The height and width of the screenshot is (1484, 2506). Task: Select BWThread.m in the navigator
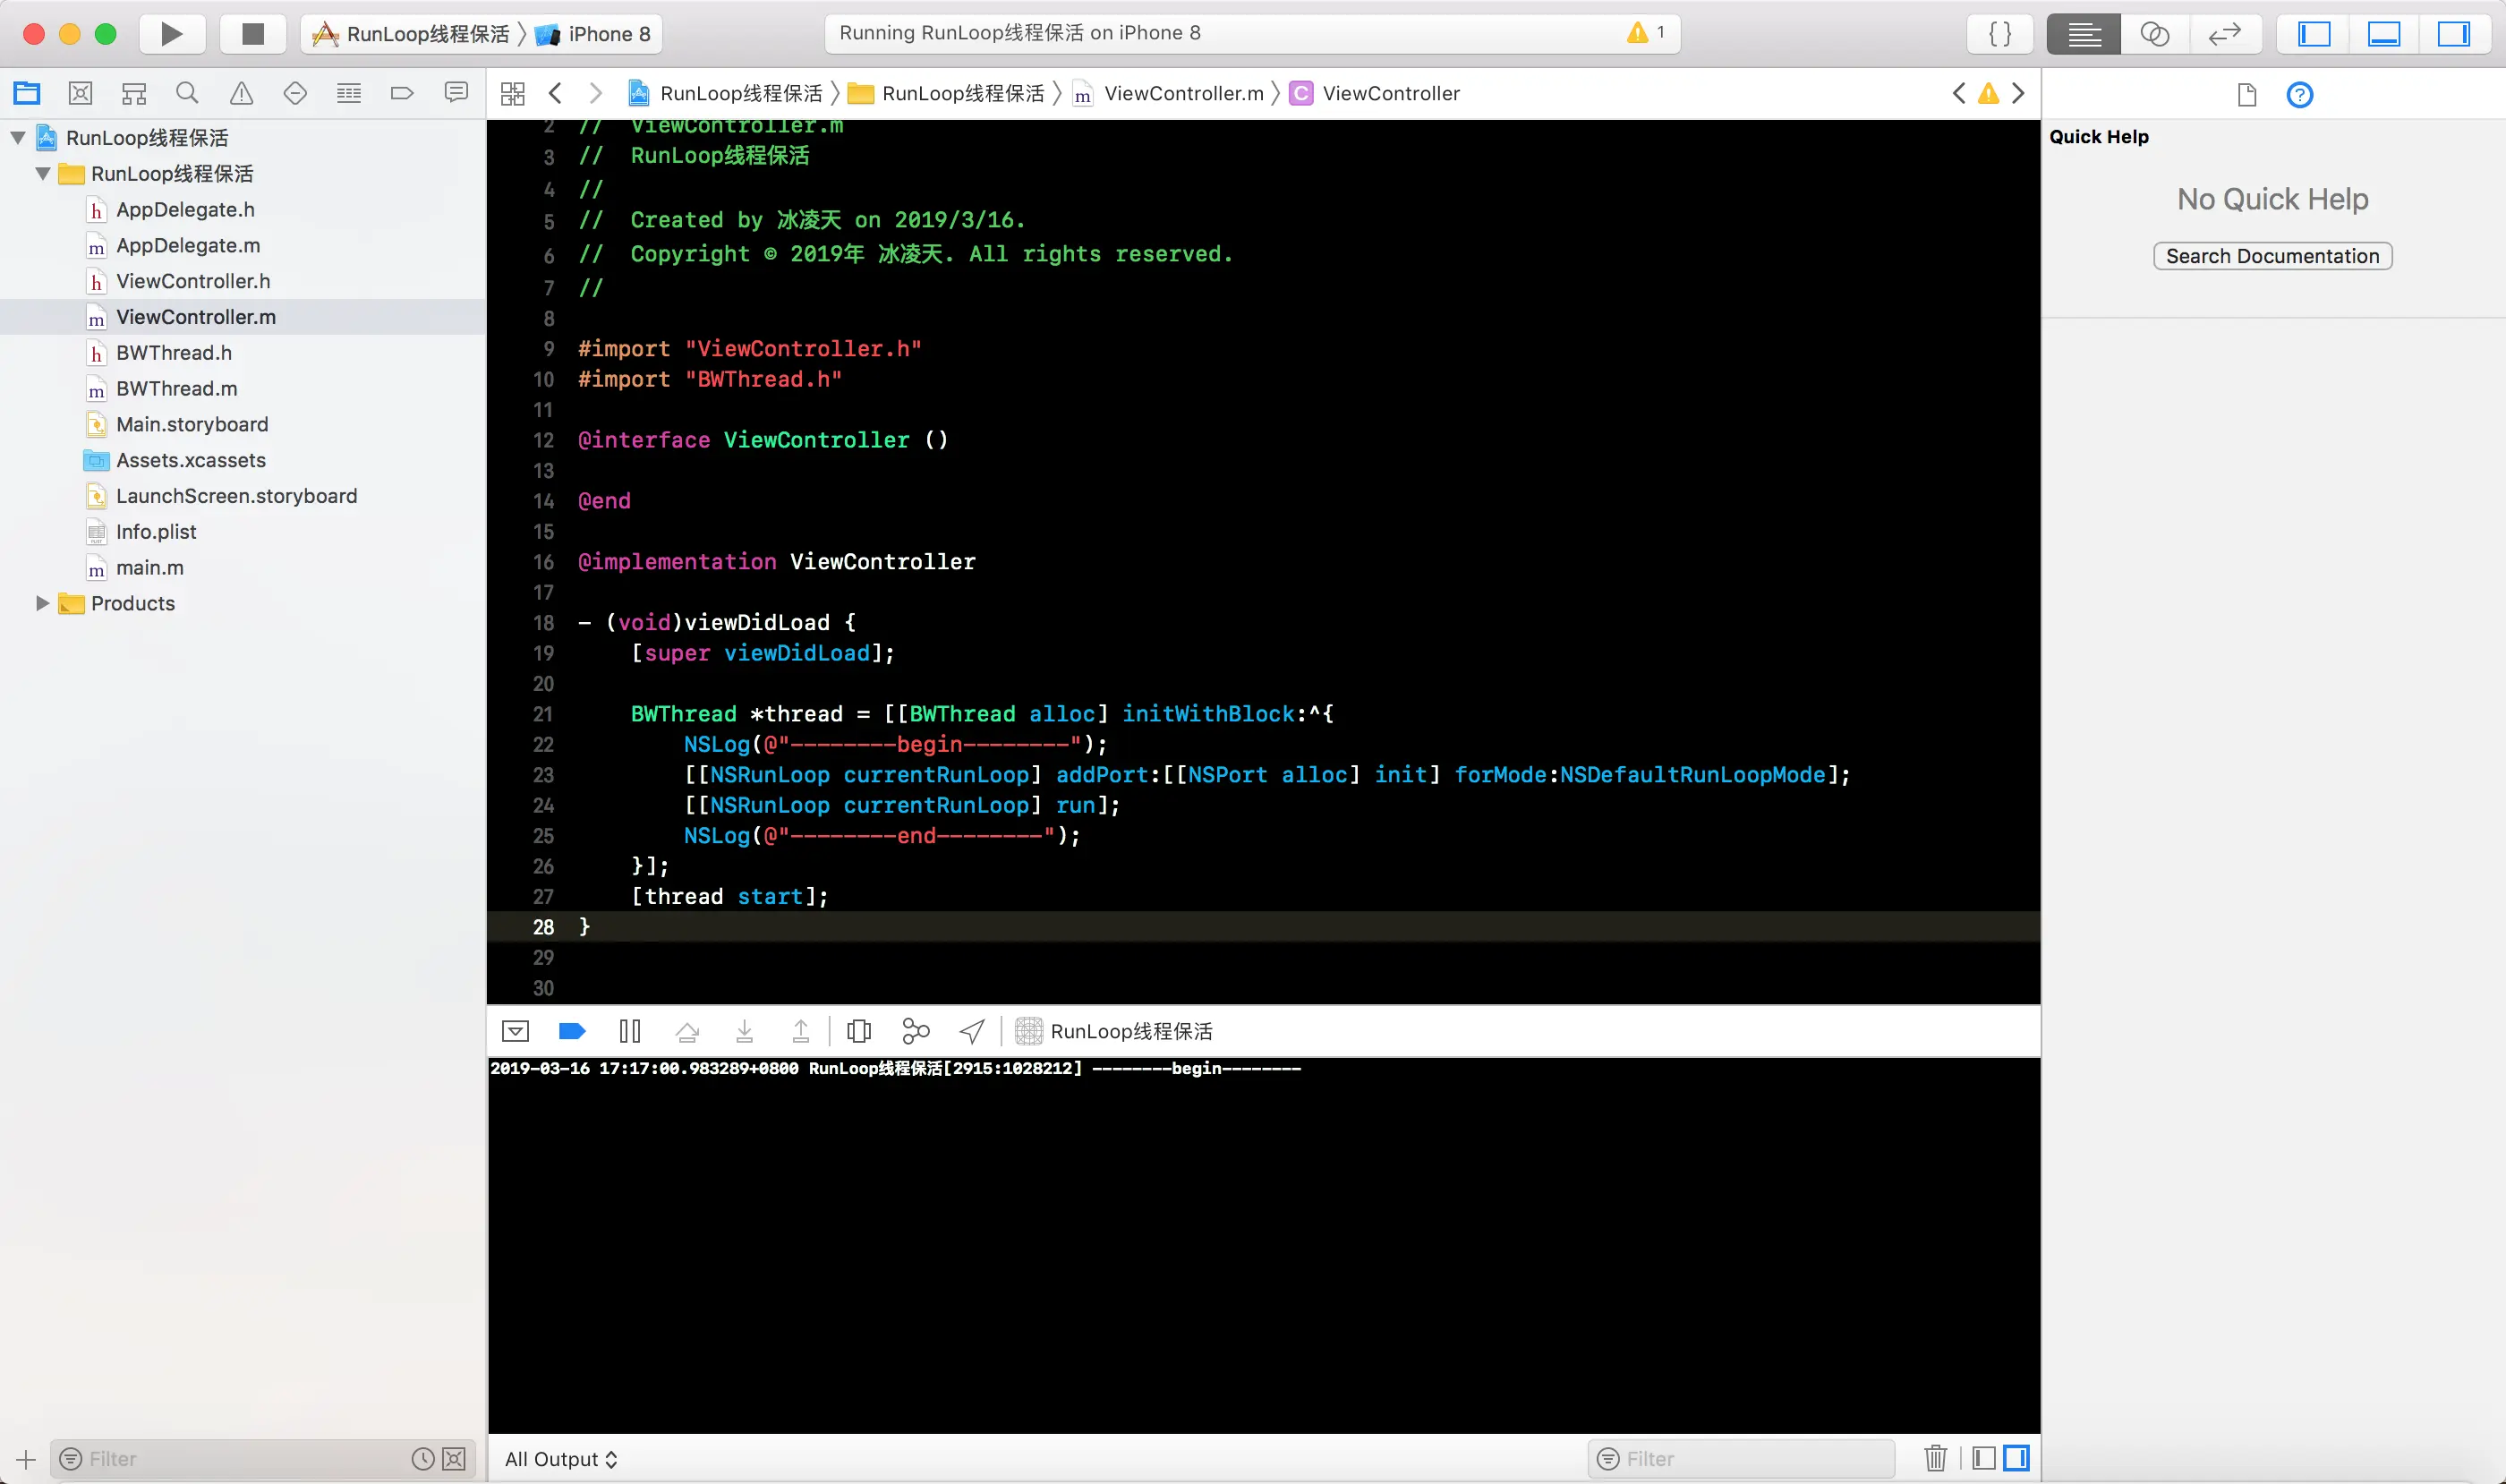tap(176, 388)
